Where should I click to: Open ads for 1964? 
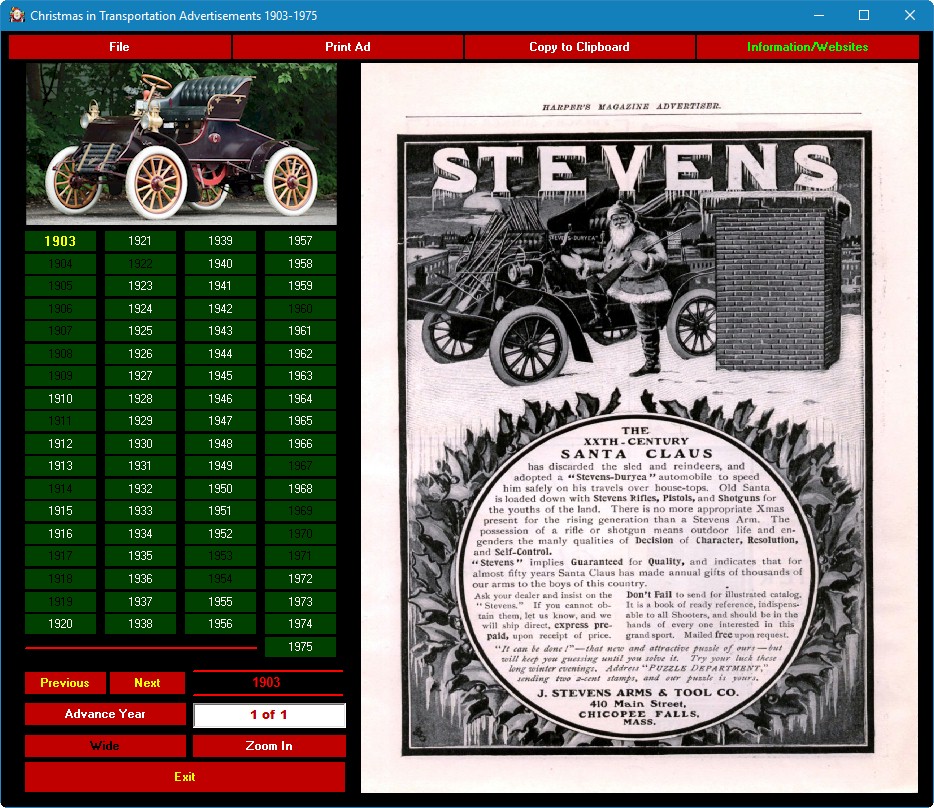pos(300,399)
